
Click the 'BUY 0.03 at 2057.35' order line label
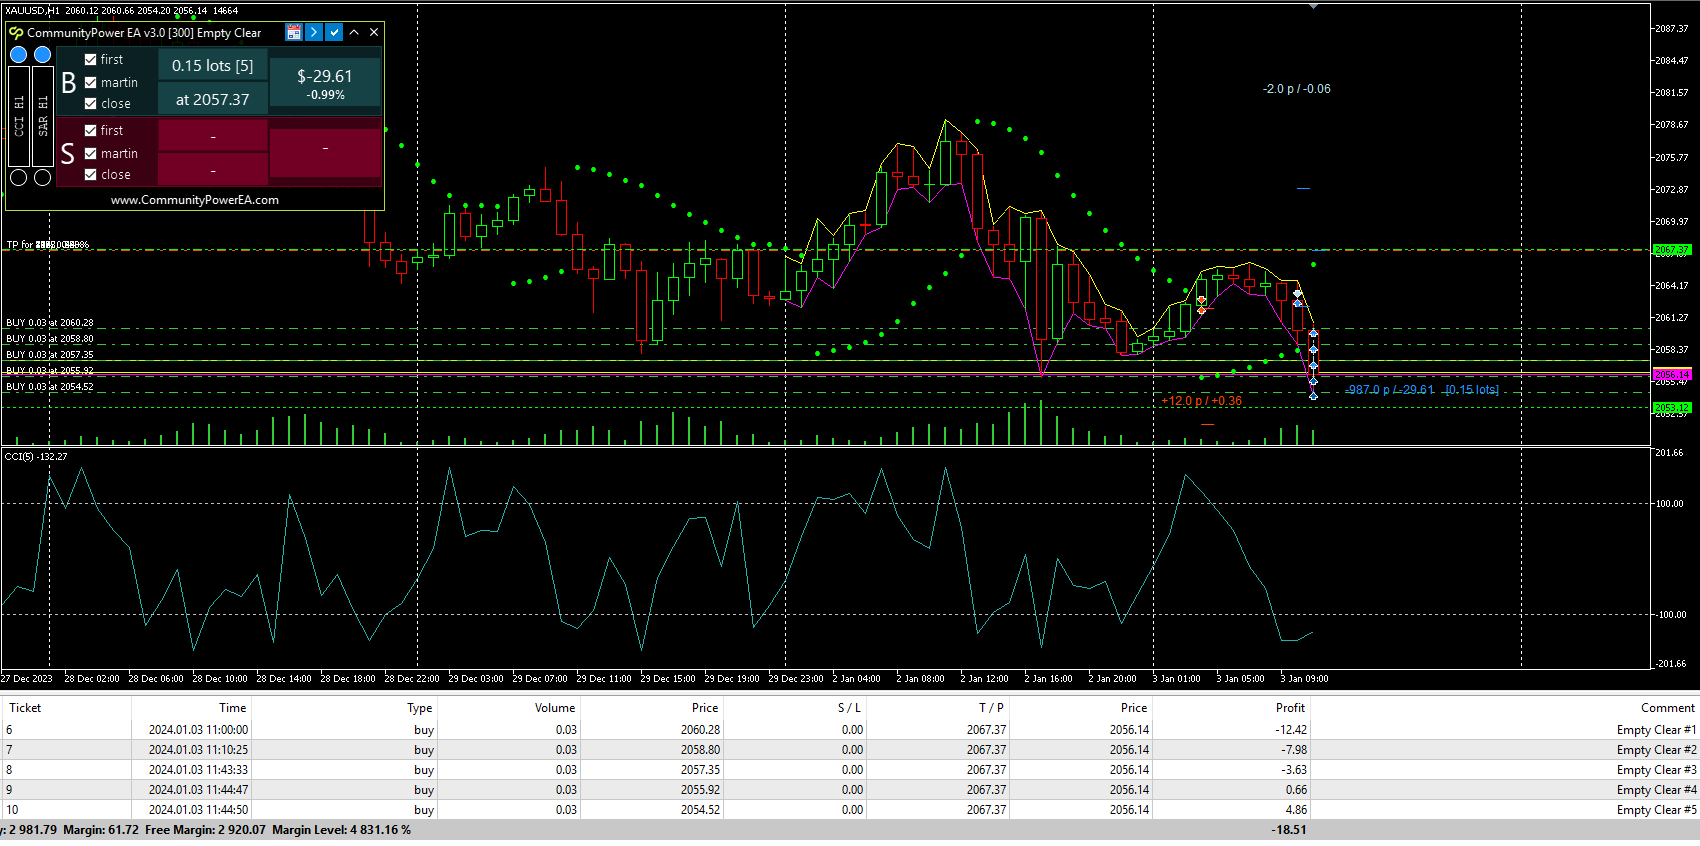pyautogui.click(x=50, y=355)
